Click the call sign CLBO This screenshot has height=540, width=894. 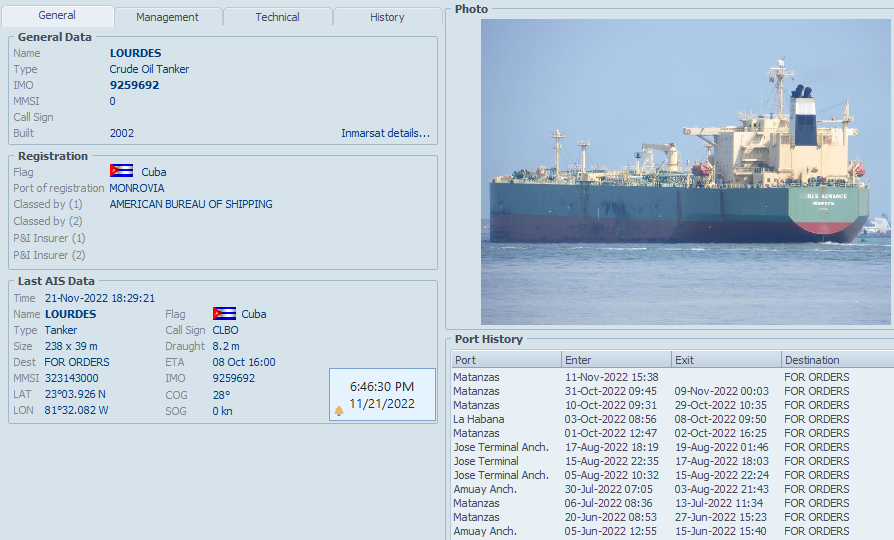pyautogui.click(x=226, y=330)
